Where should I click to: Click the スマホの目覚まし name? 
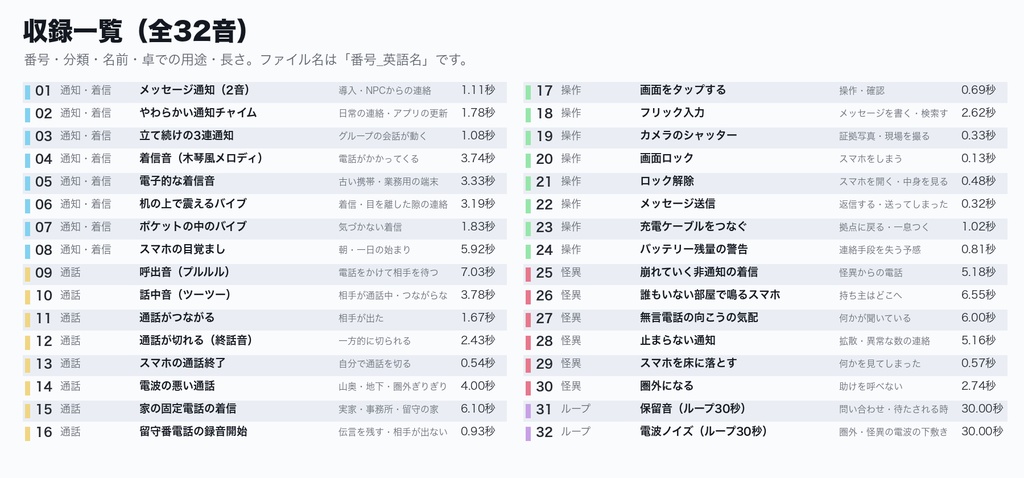[182, 249]
